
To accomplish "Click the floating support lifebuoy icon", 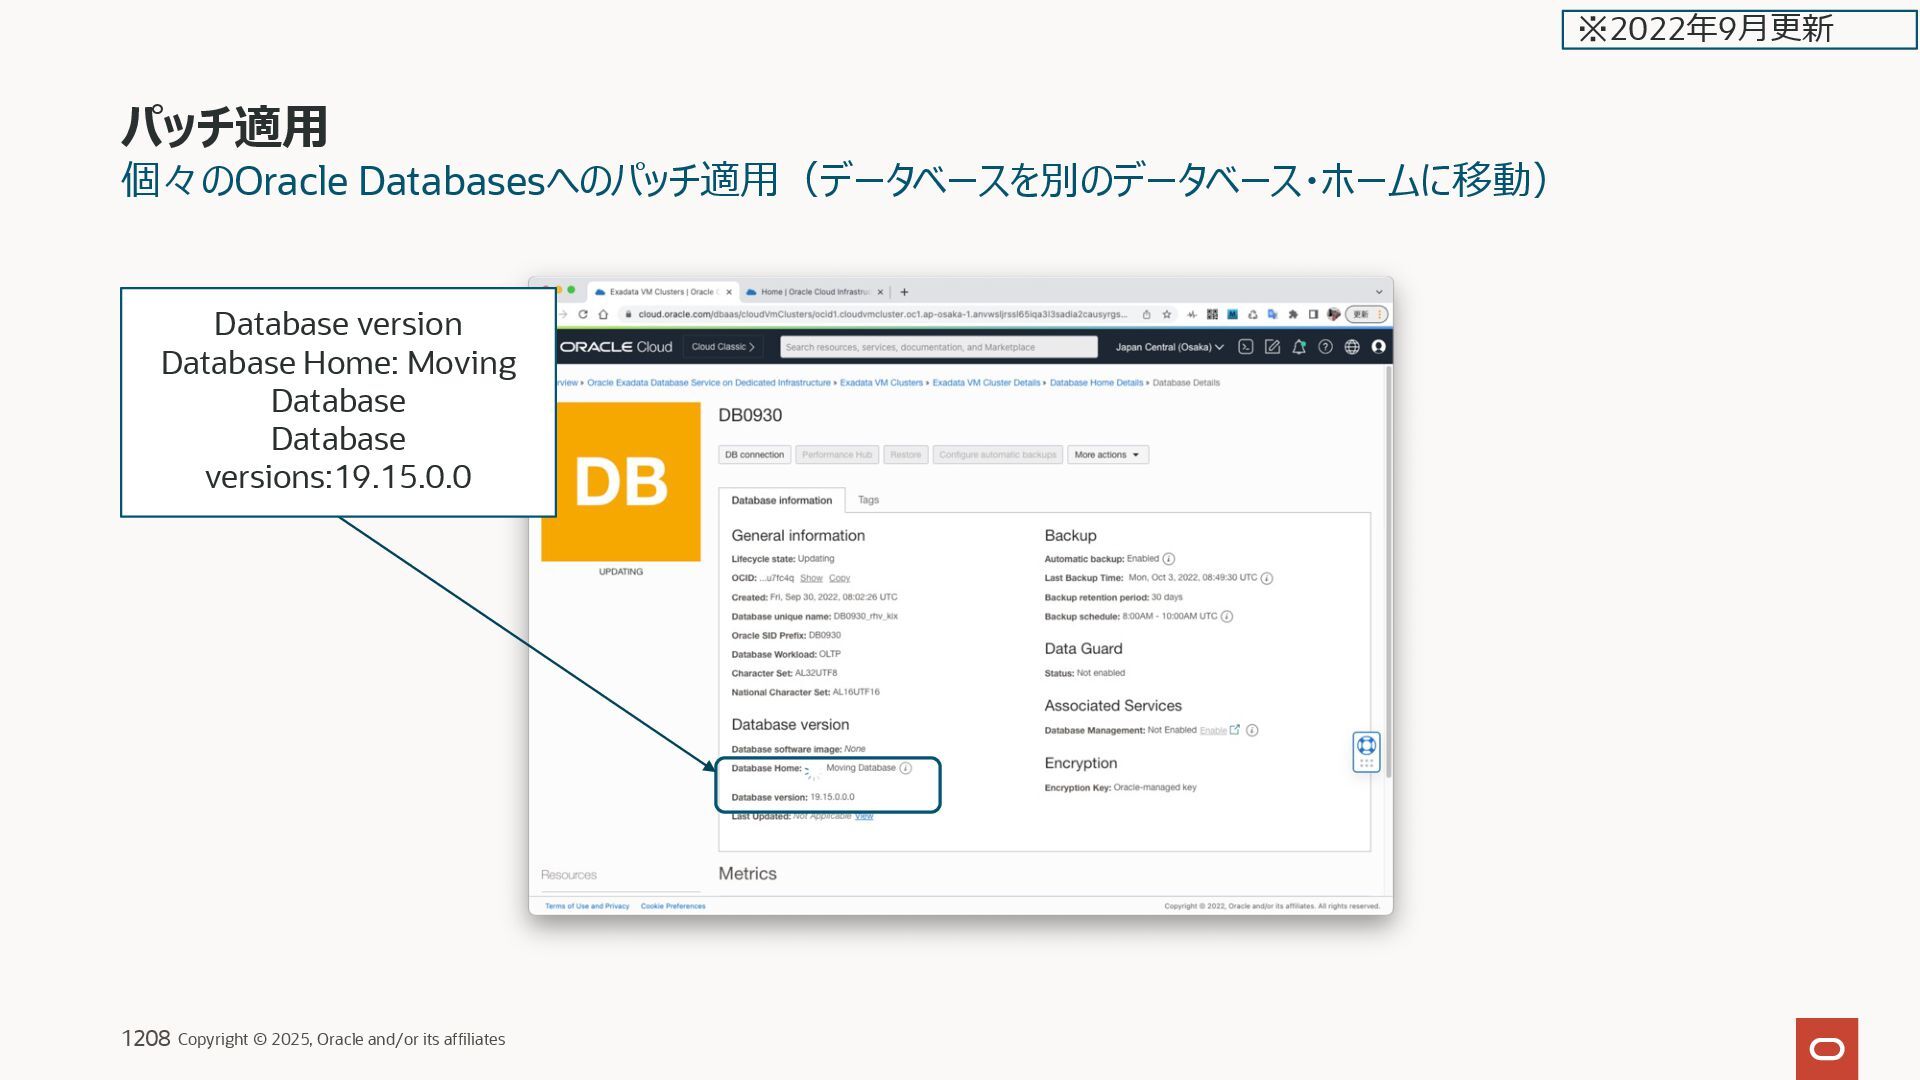I will click(x=1366, y=746).
